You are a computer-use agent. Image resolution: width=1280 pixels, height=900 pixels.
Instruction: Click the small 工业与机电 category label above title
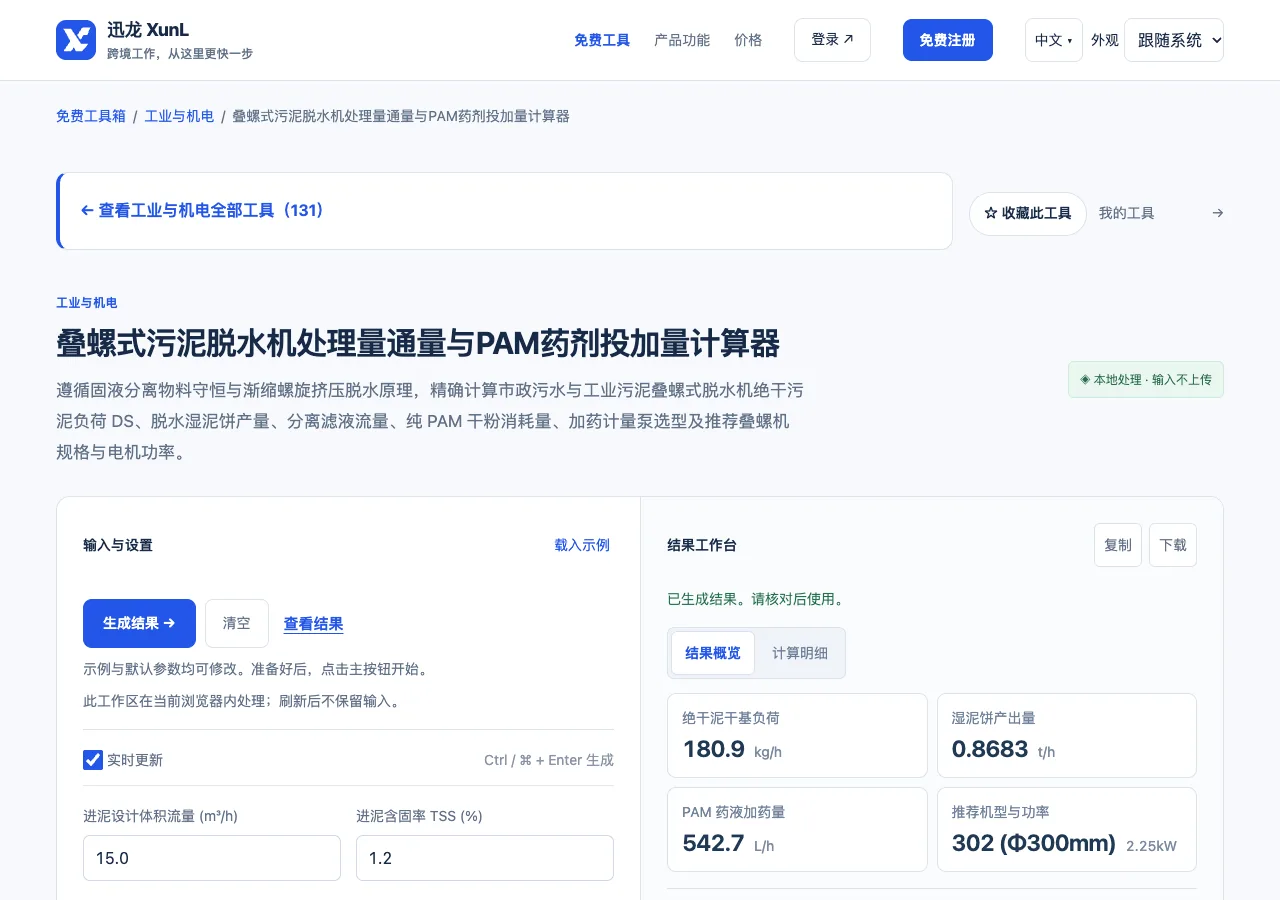pyautogui.click(x=87, y=303)
